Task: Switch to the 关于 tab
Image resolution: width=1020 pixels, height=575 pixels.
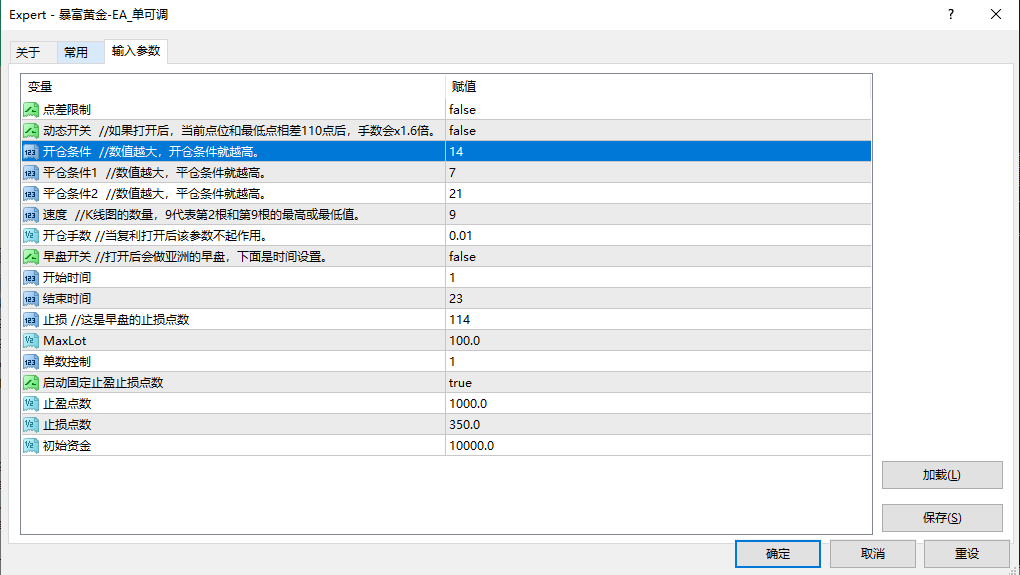Action: (28, 52)
